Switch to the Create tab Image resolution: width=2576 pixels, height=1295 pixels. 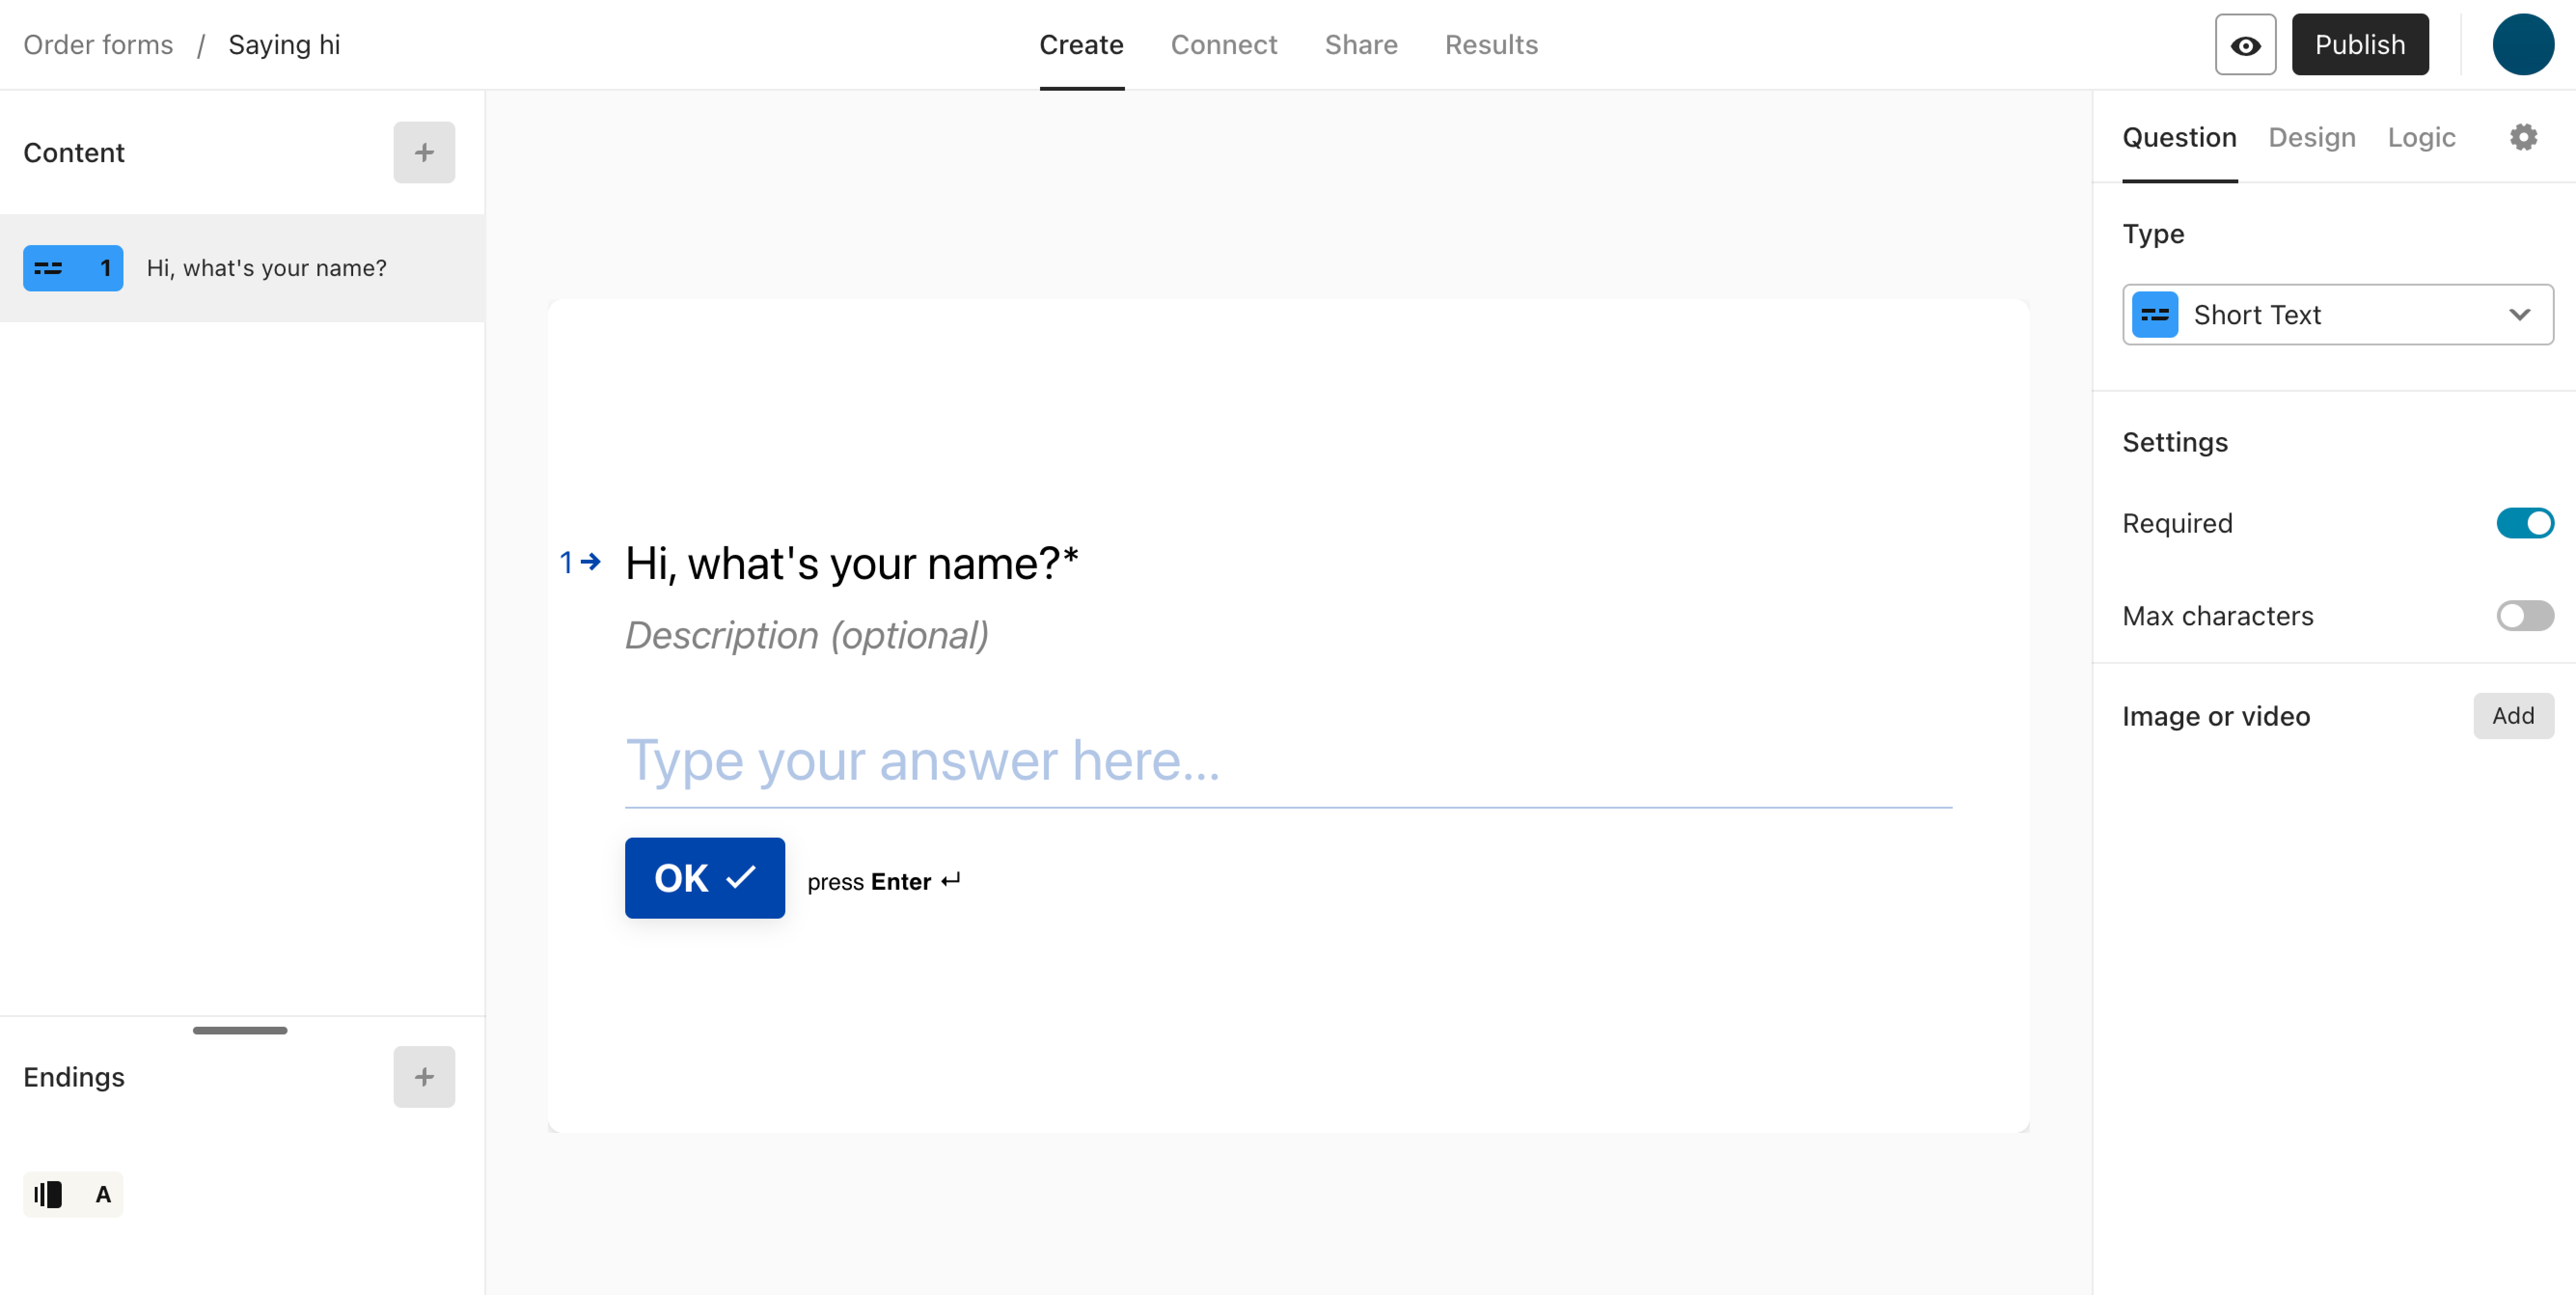pyautogui.click(x=1081, y=45)
